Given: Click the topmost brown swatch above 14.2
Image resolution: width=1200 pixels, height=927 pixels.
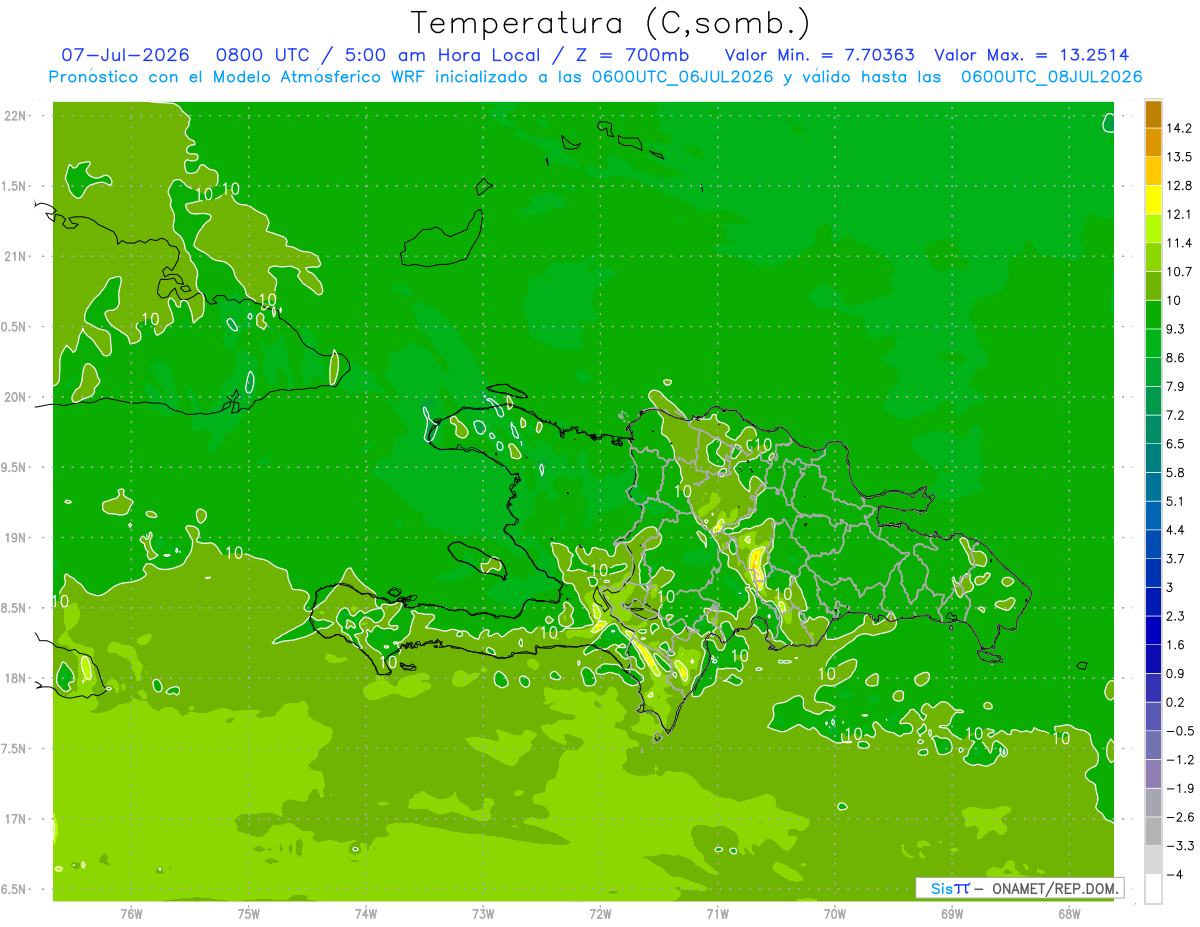Looking at the screenshot, I should point(1153,114).
